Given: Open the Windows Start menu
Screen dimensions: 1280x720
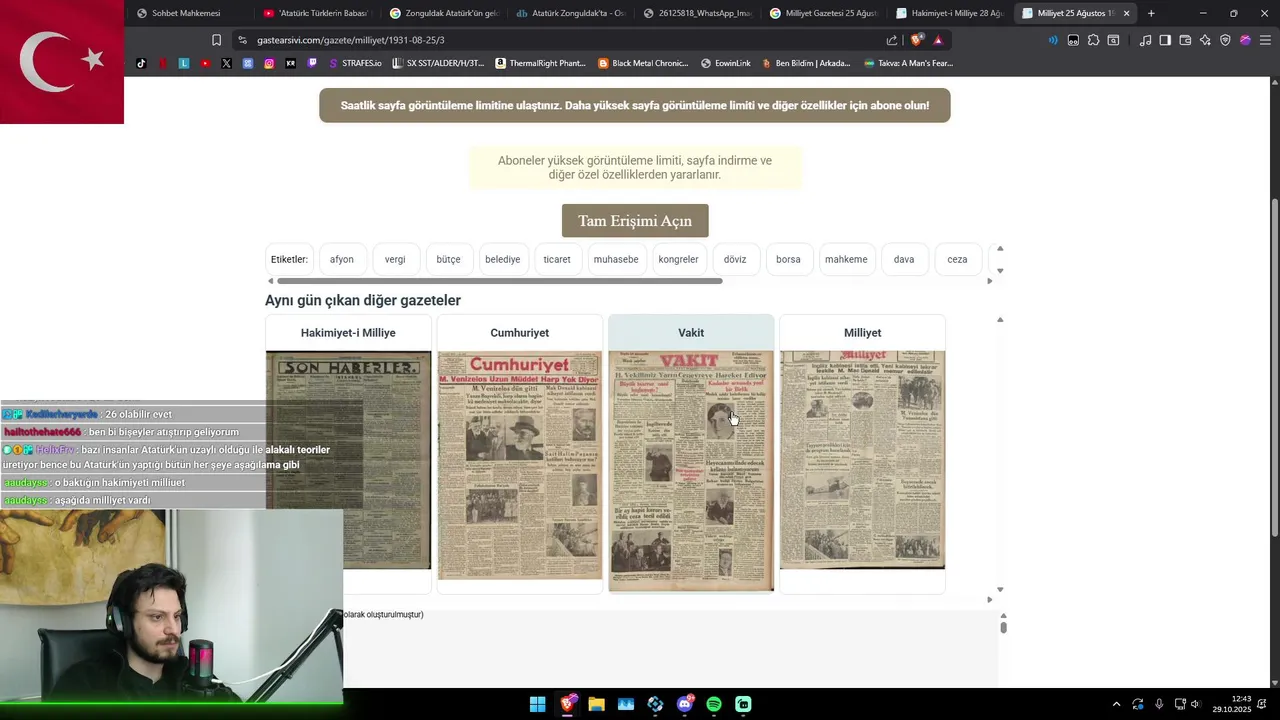Looking at the screenshot, I should tap(538, 704).
